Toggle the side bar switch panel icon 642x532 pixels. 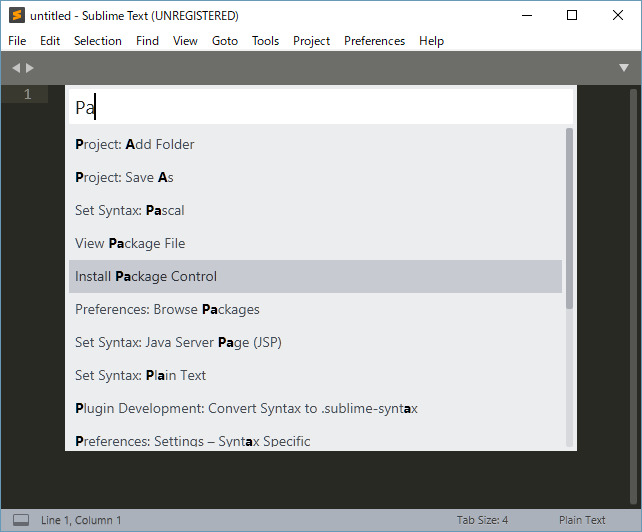point(21,520)
